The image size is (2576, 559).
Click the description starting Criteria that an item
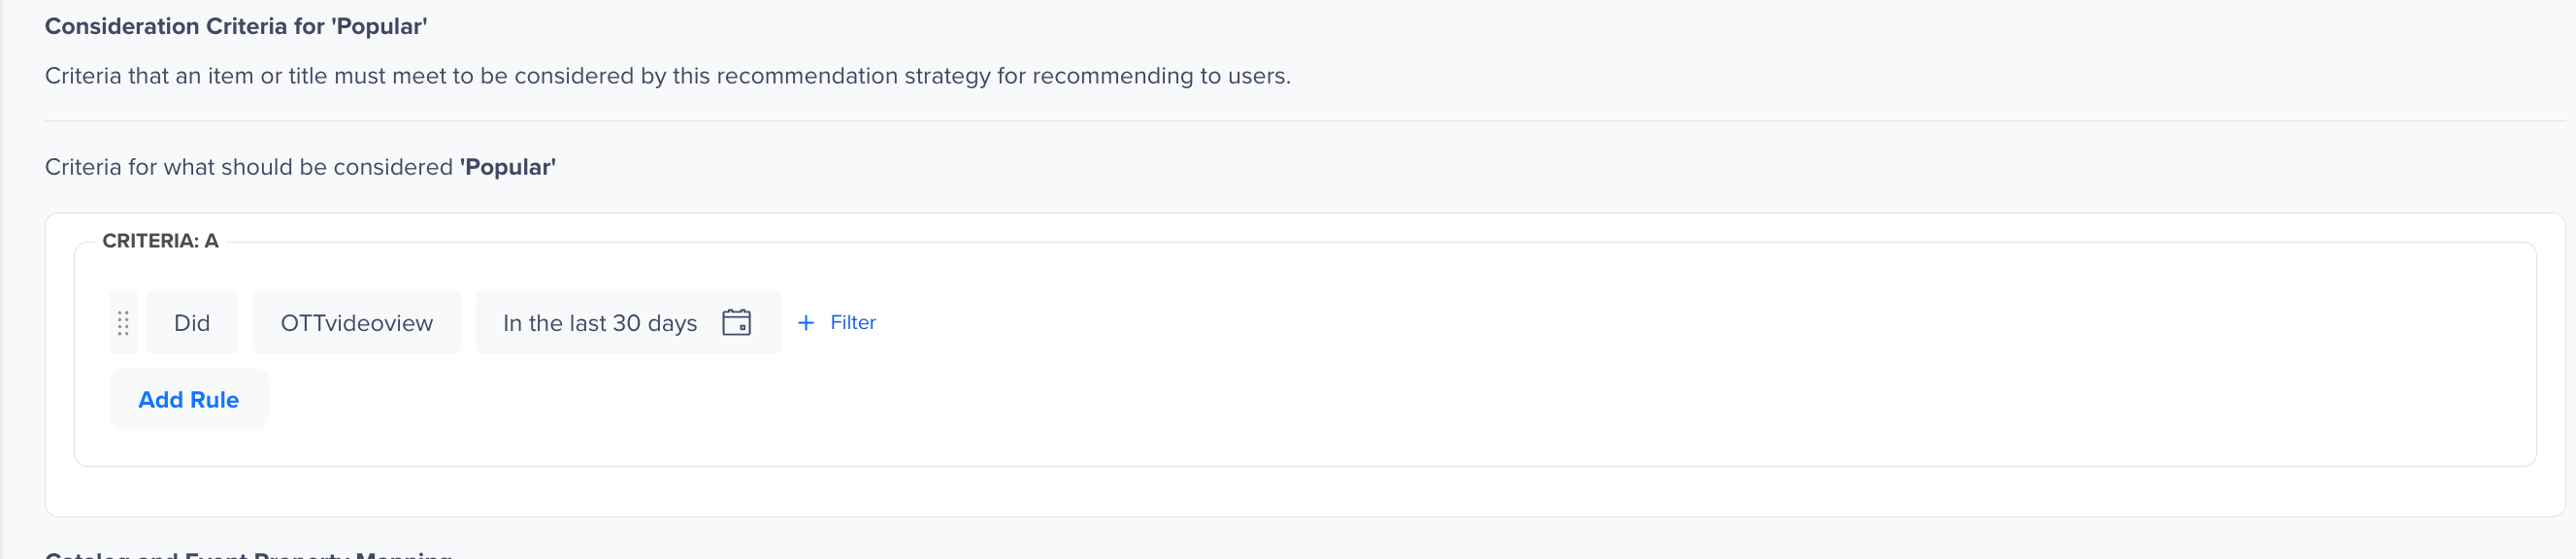(x=668, y=76)
